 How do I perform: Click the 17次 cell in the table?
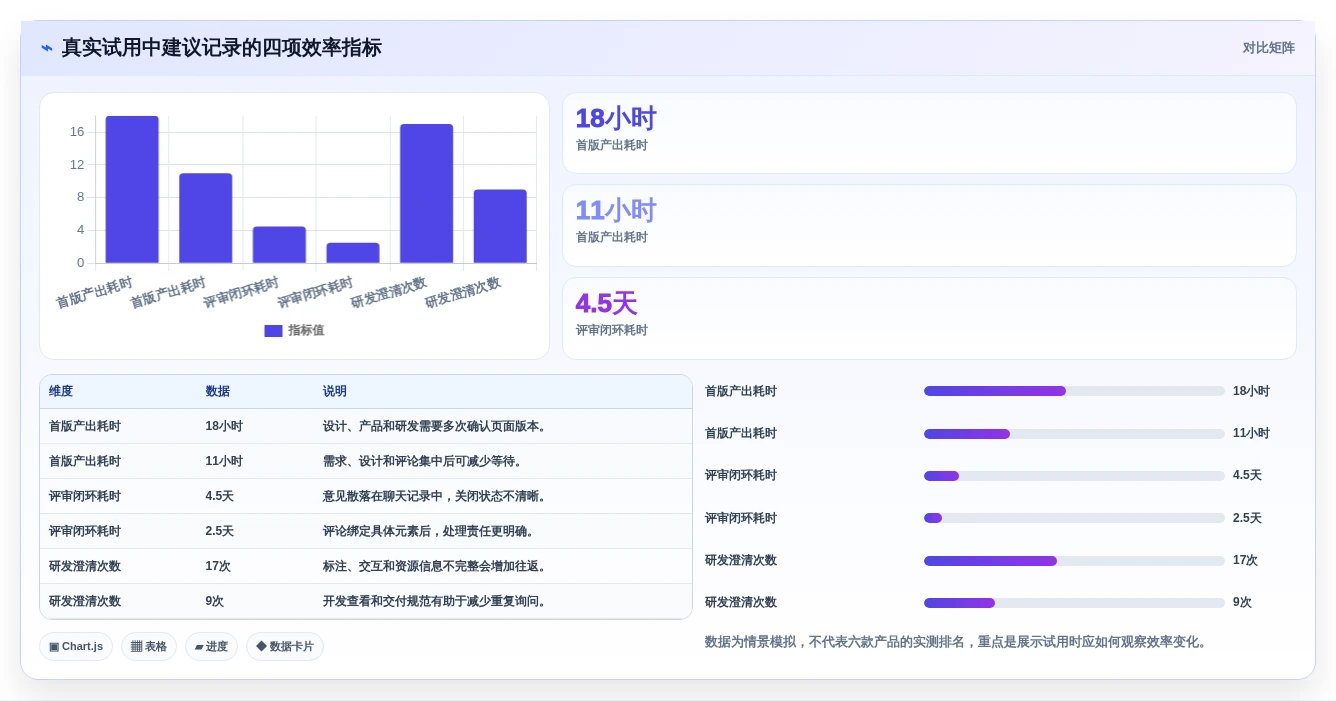click(x=218, y=566)
